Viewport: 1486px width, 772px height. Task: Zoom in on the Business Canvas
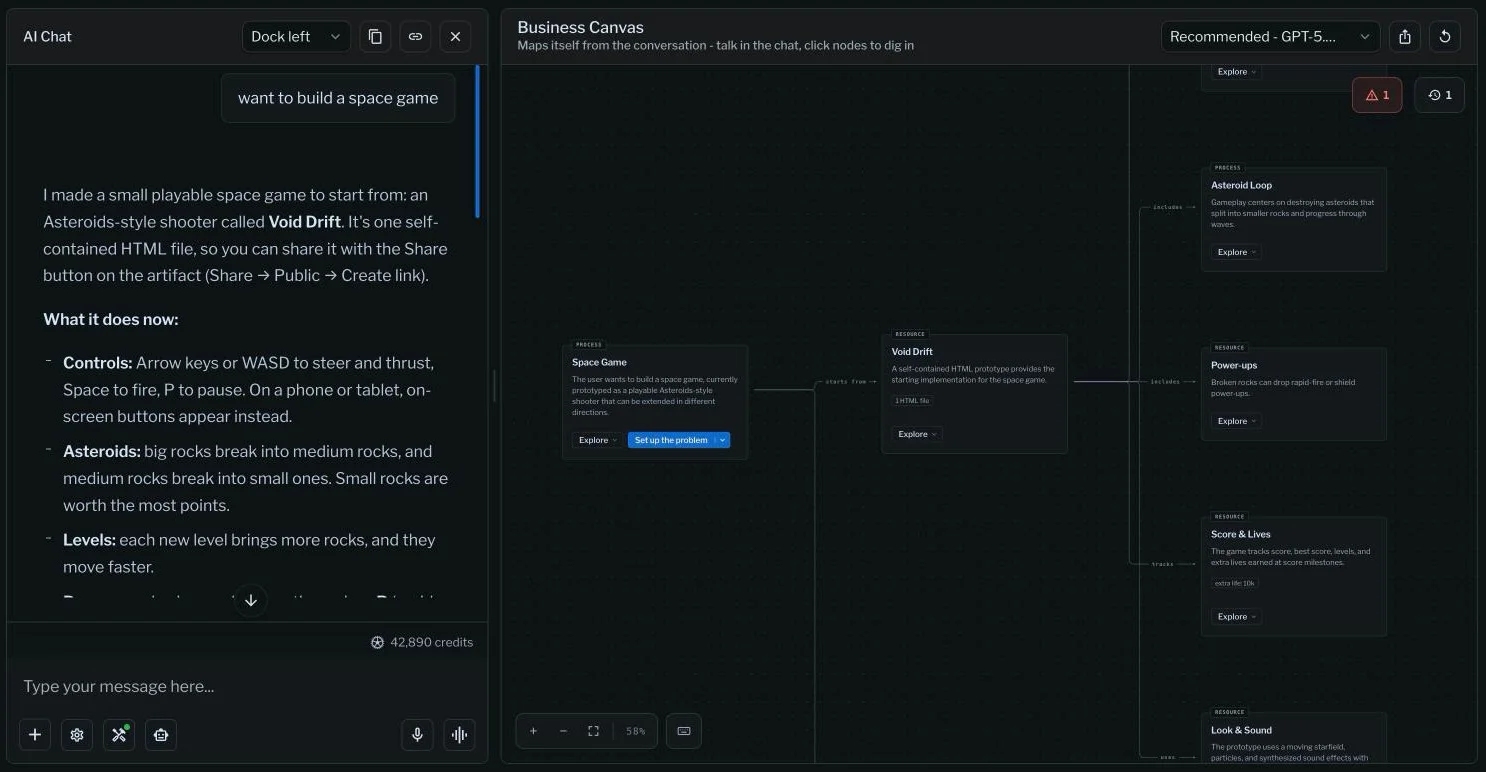click(x=533, y=731)
